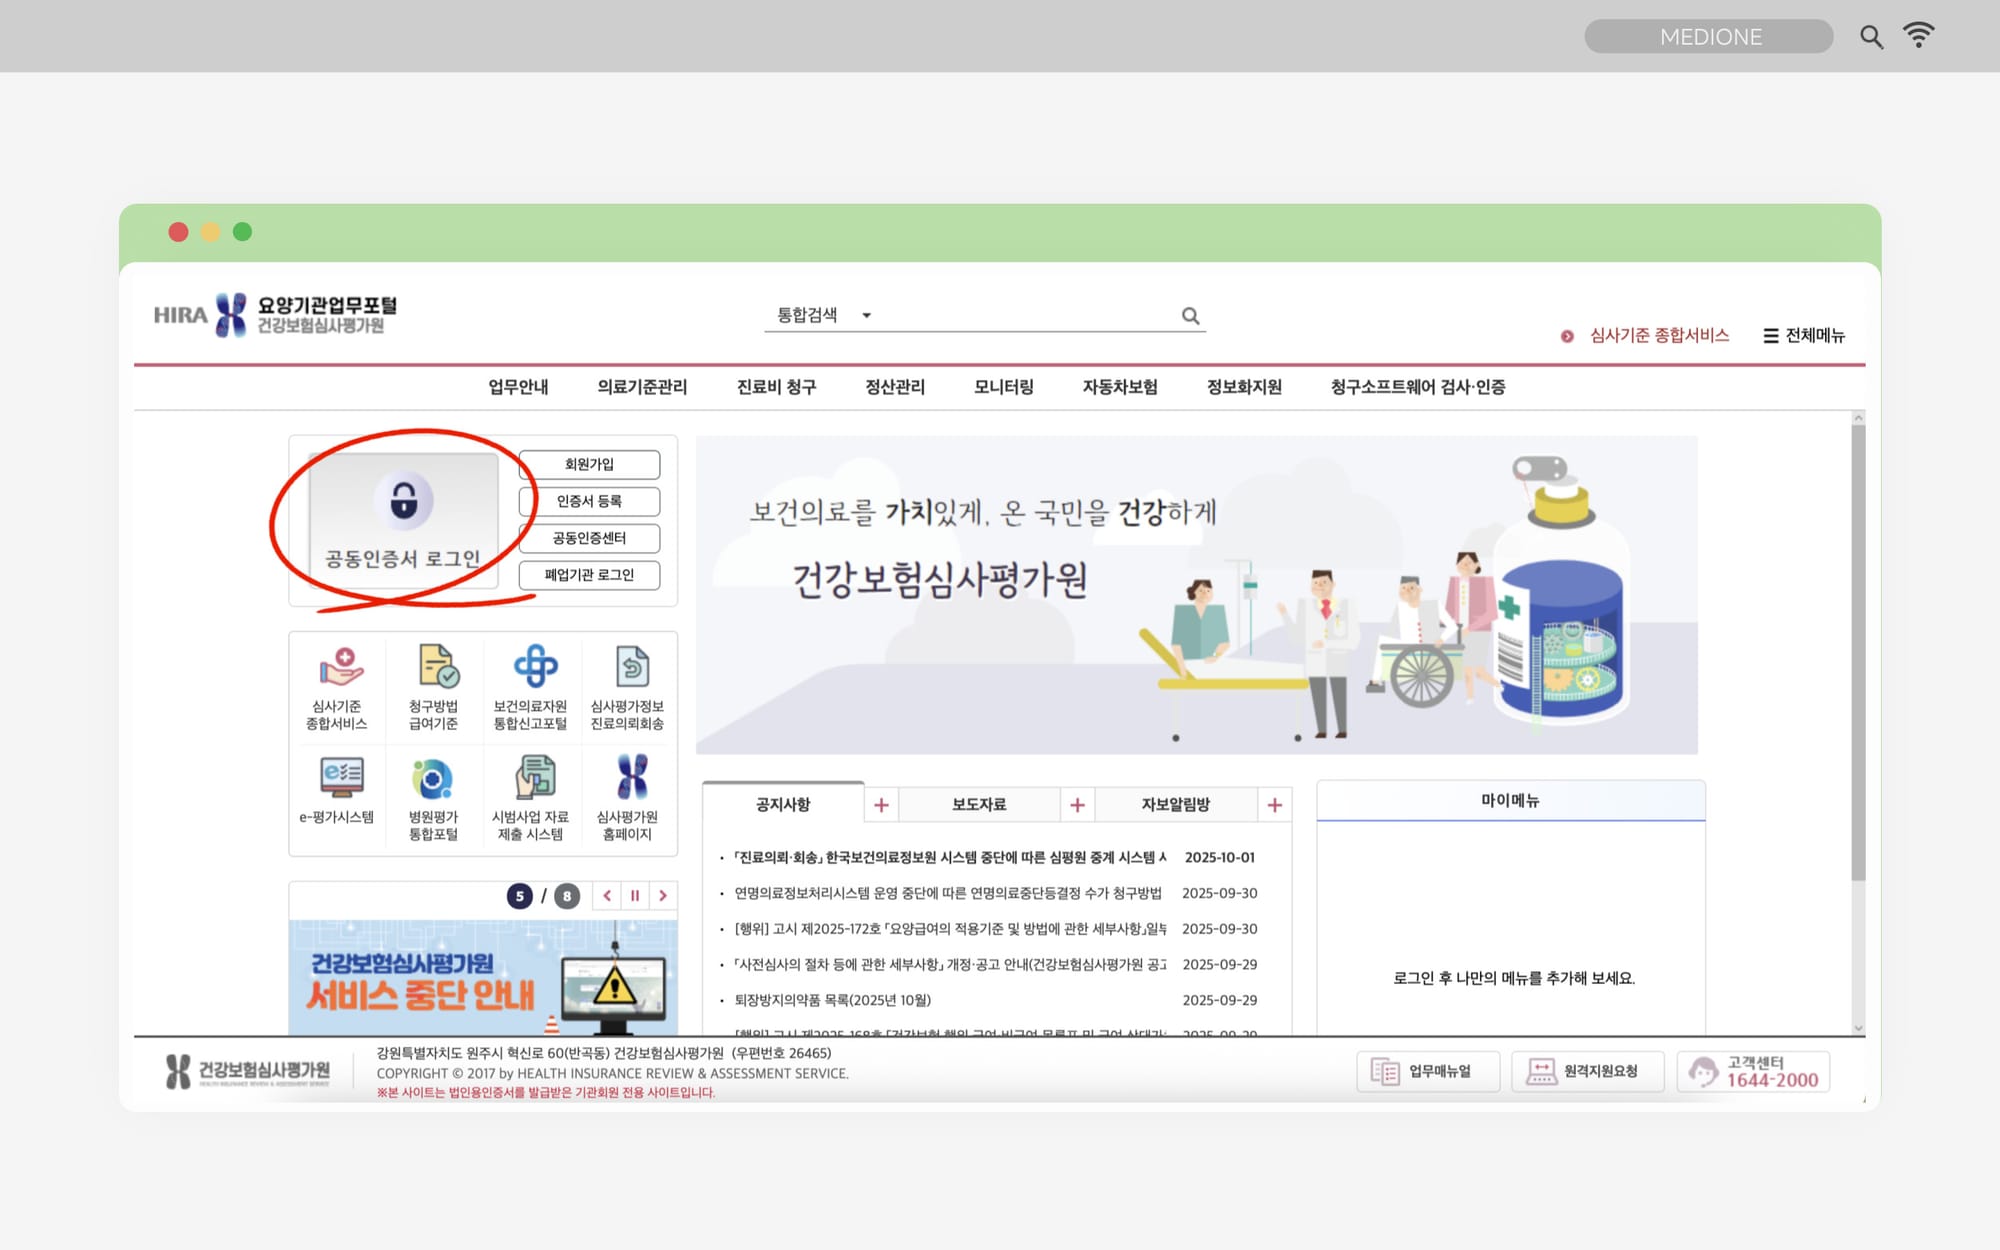Switch to the 보도자료 tab

978,805
